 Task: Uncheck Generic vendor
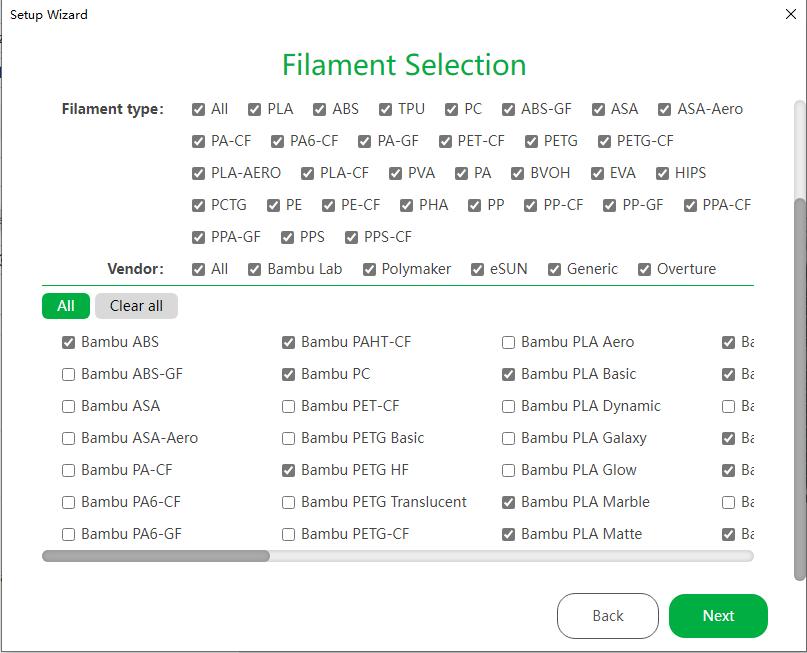[x=554, y=270]
